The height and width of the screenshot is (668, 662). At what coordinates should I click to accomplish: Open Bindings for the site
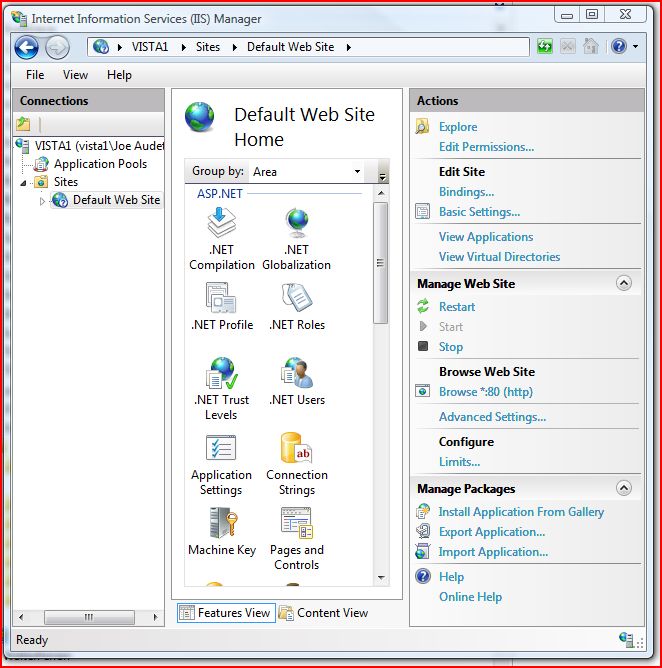pos(466,192)
